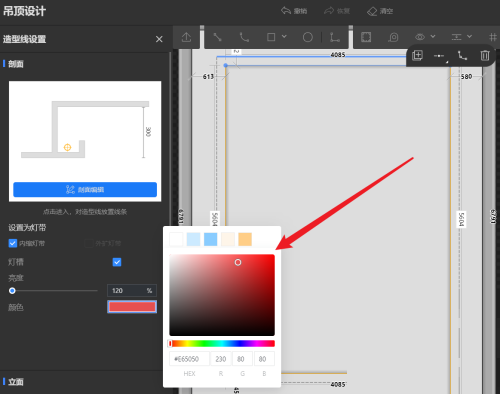Viewport: 500px width, 394px height.
Task: Click the clear eraser icon
Action: [x=380, y=11]
